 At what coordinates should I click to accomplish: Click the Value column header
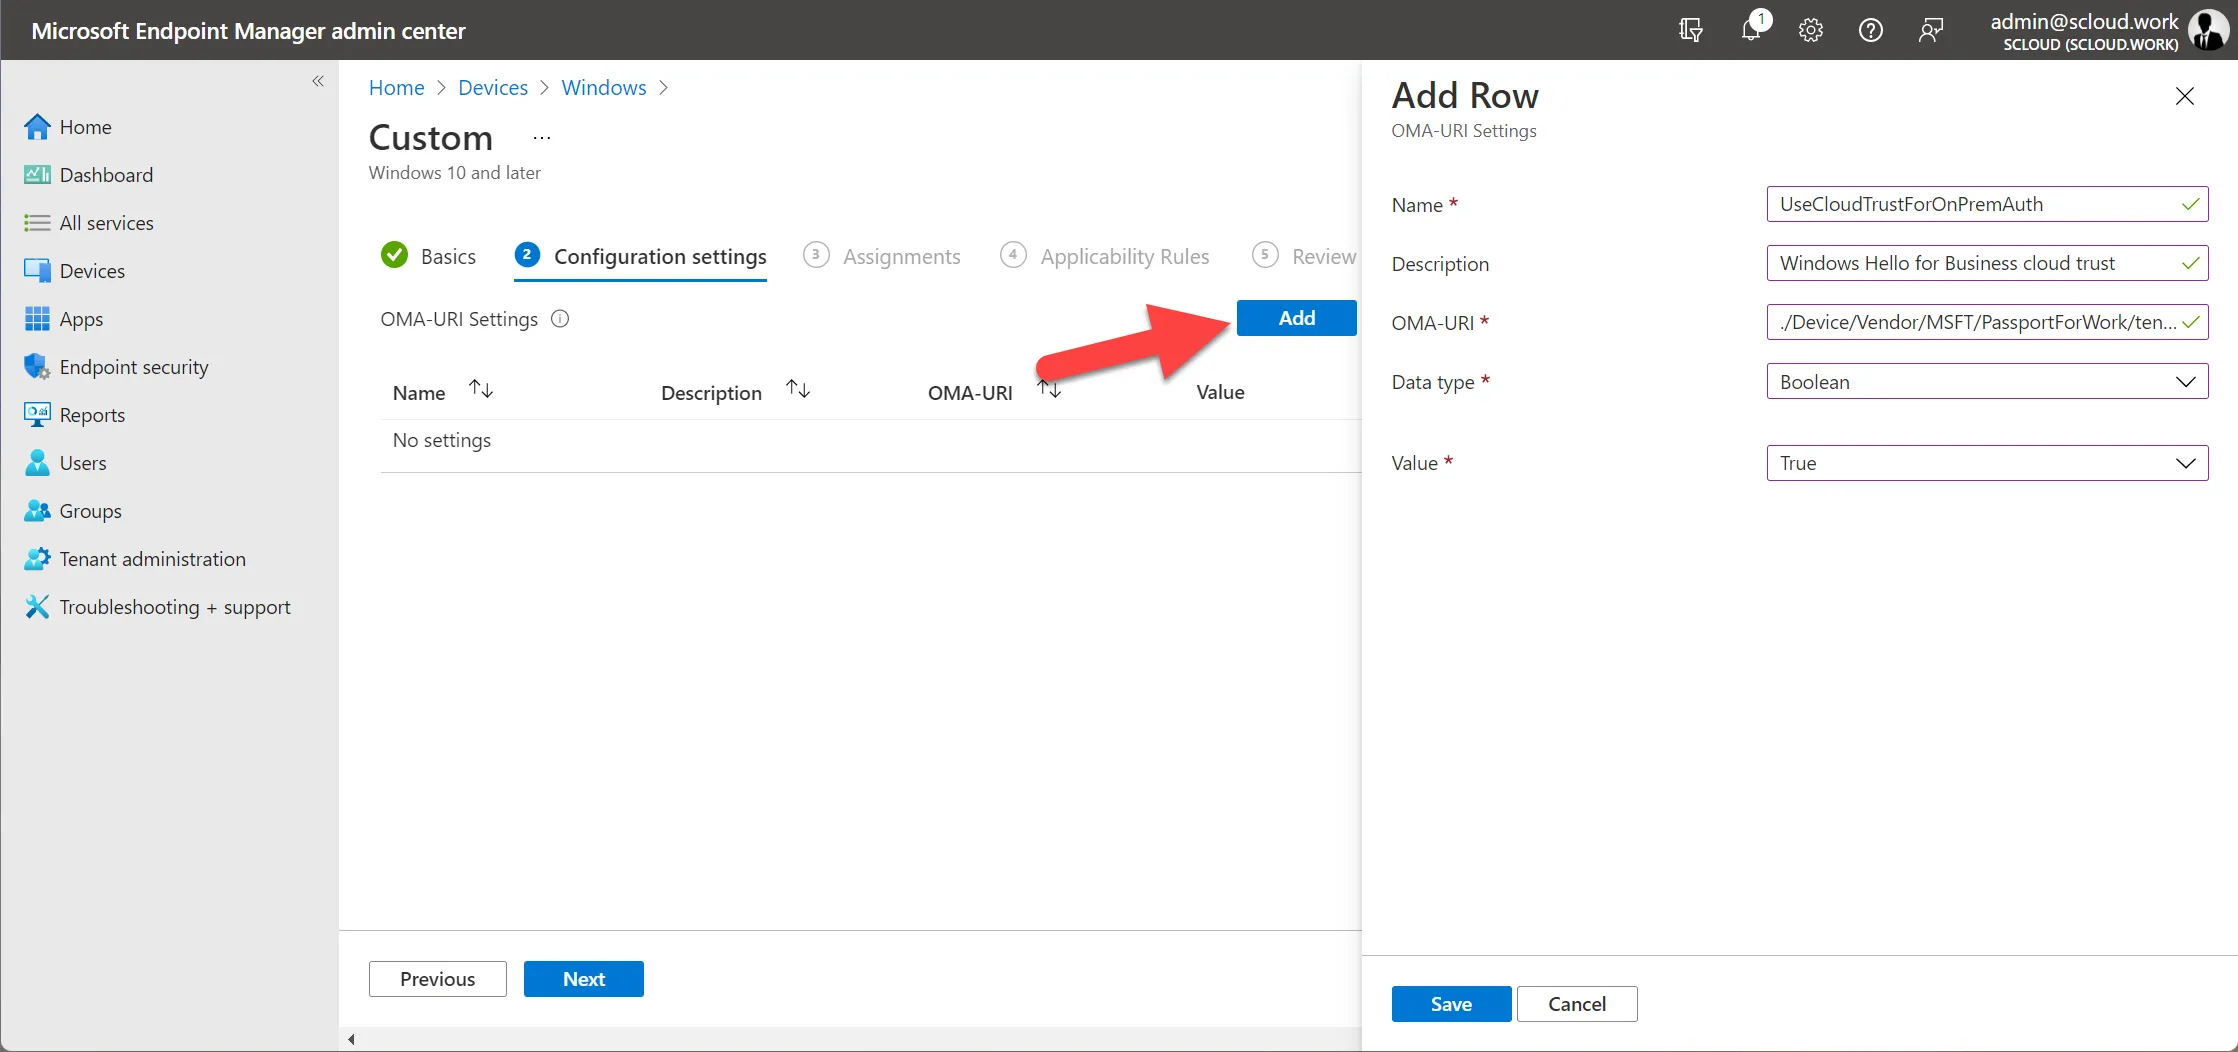point(1220,392)
